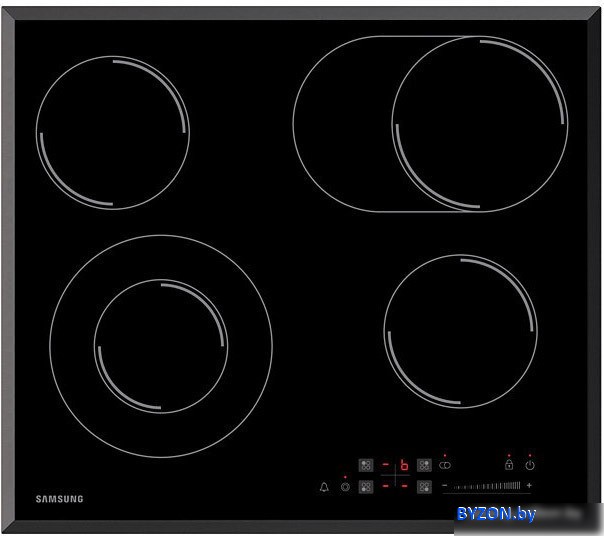Image resolution: width=604 pixels, height=536 pixels.
Task: Click the inner ring of bottom-left dual zone
Action: point(160,346)
